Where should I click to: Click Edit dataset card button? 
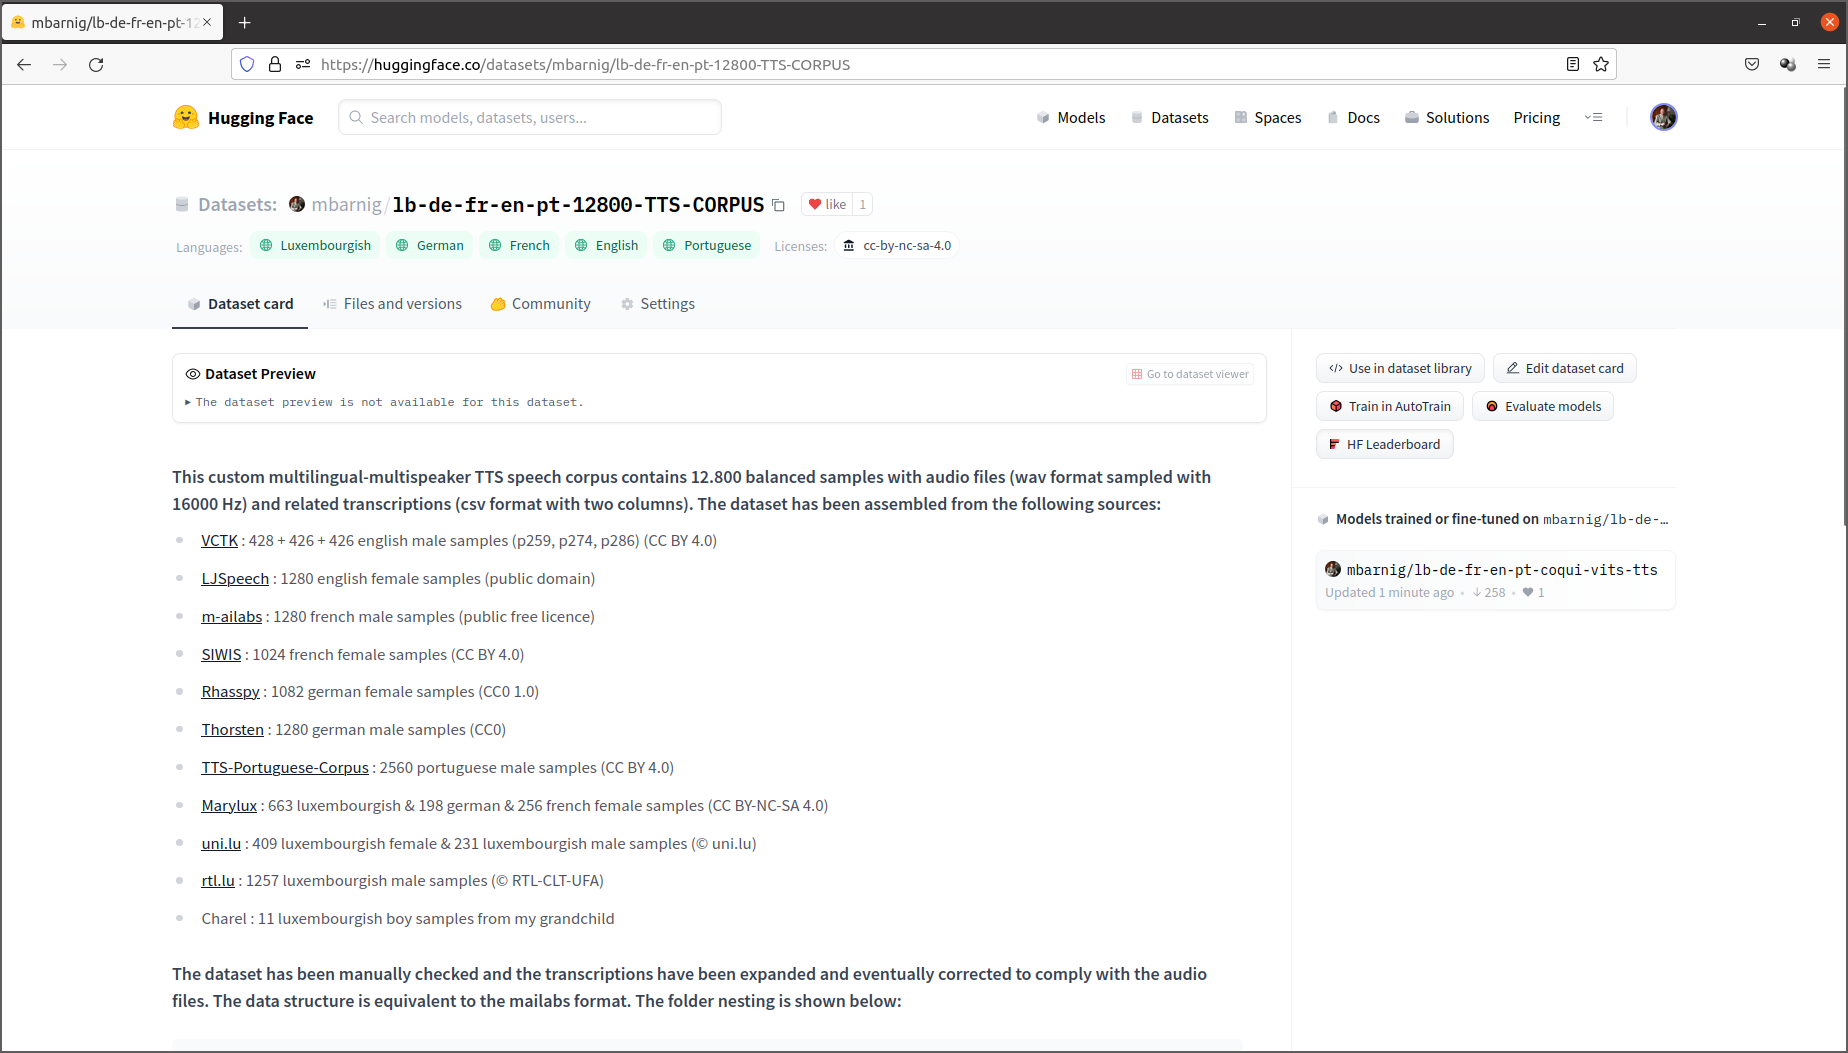coord(1564,368)
